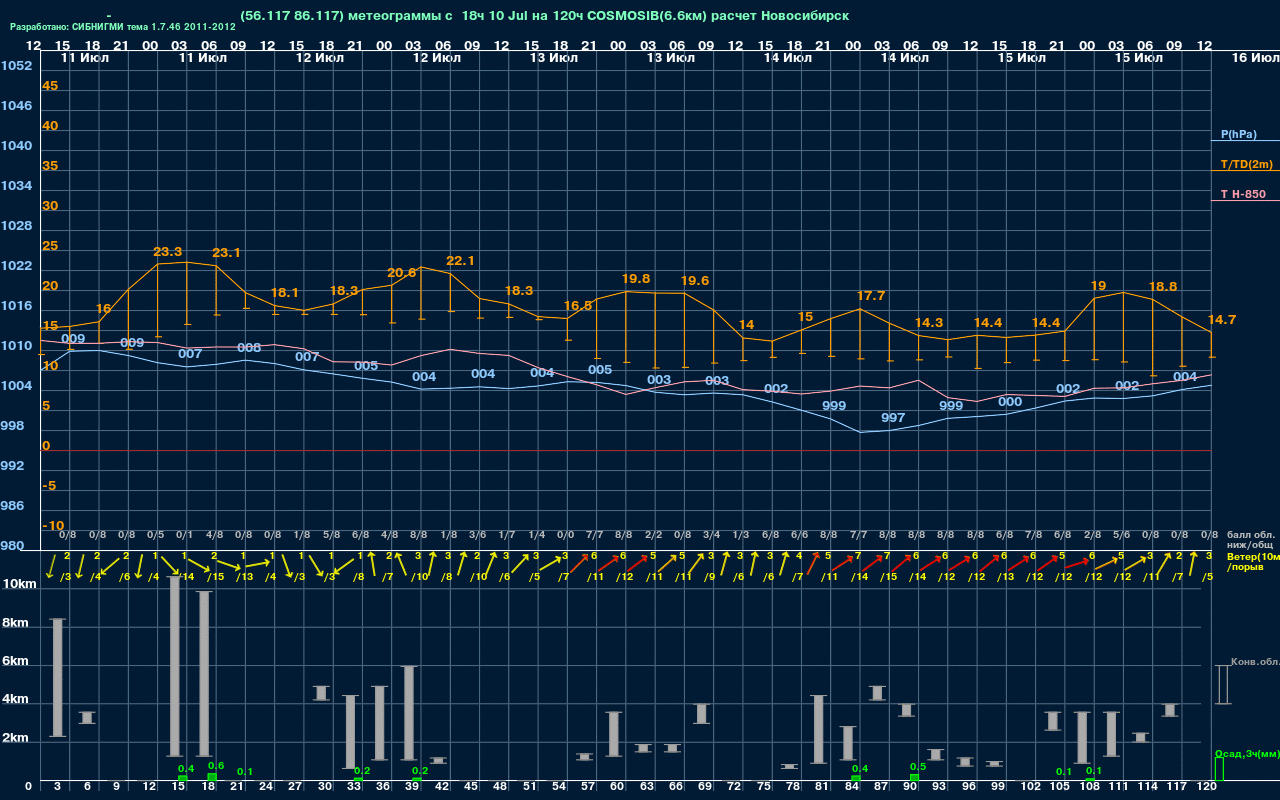Click the 2/2 cloud cover value
This screenshot has width=1280, height=800.
[x=653, y=535]
